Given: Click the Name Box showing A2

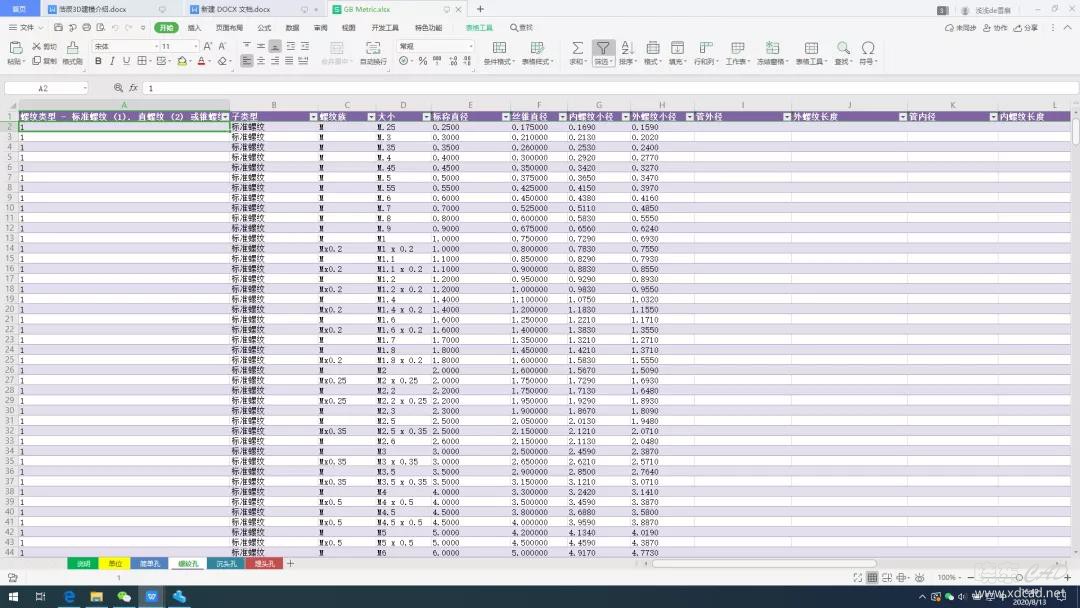Looking at the screenshot, I should [x=45, y=88].
